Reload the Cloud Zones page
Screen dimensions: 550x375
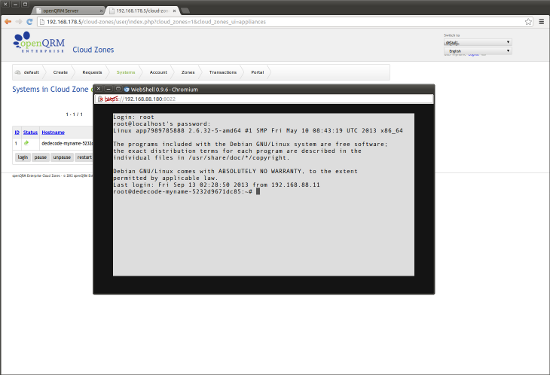[30, 22]
